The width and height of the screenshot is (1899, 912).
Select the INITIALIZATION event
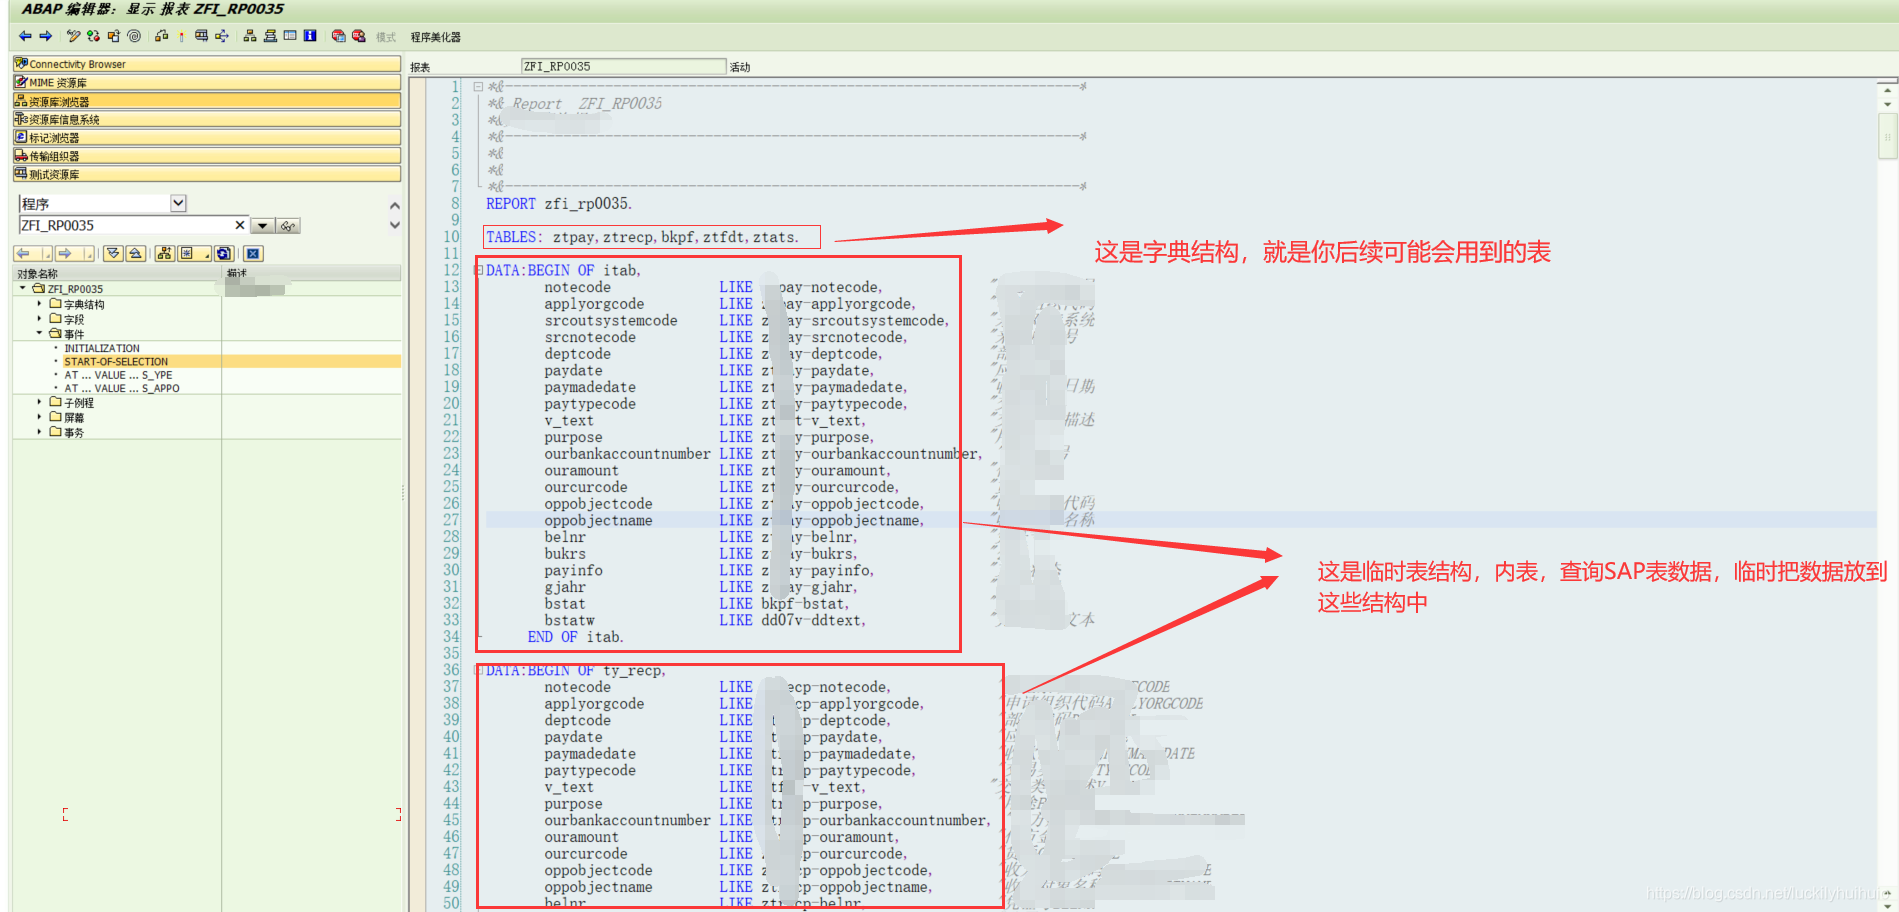tap(102, 348)
